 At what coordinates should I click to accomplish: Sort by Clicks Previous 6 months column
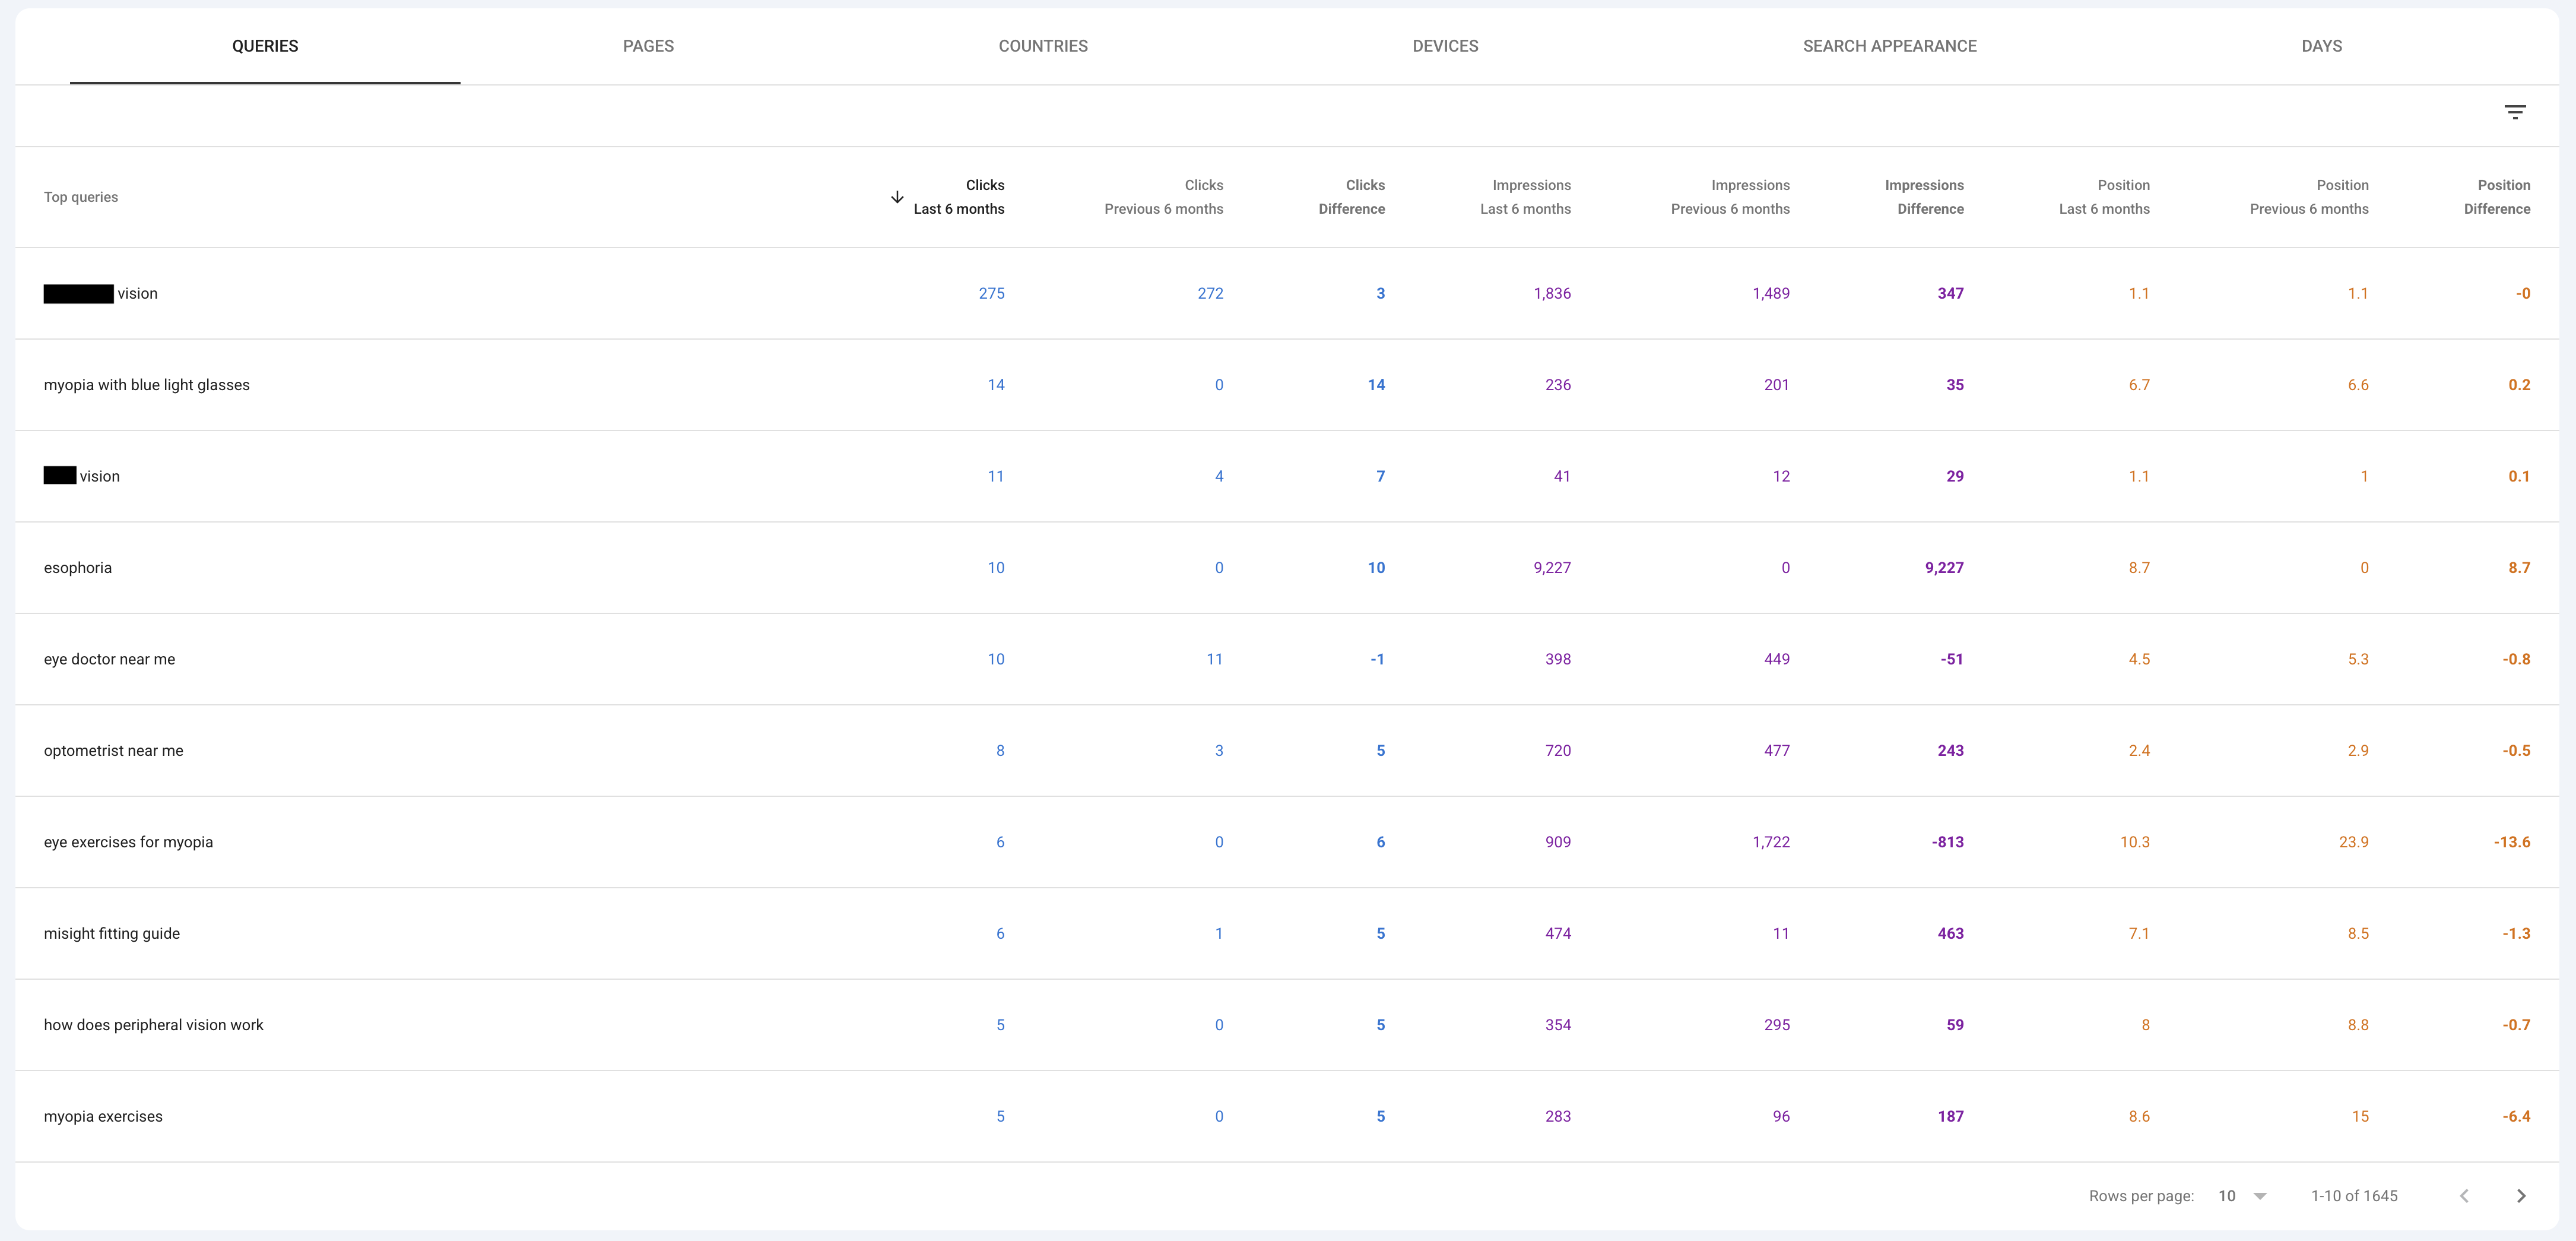[1164, 197]
